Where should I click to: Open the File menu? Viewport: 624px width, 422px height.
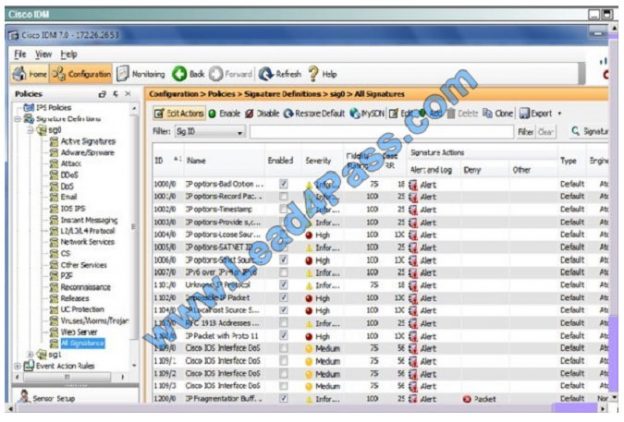pyautogui.click(x=20, y=53)
